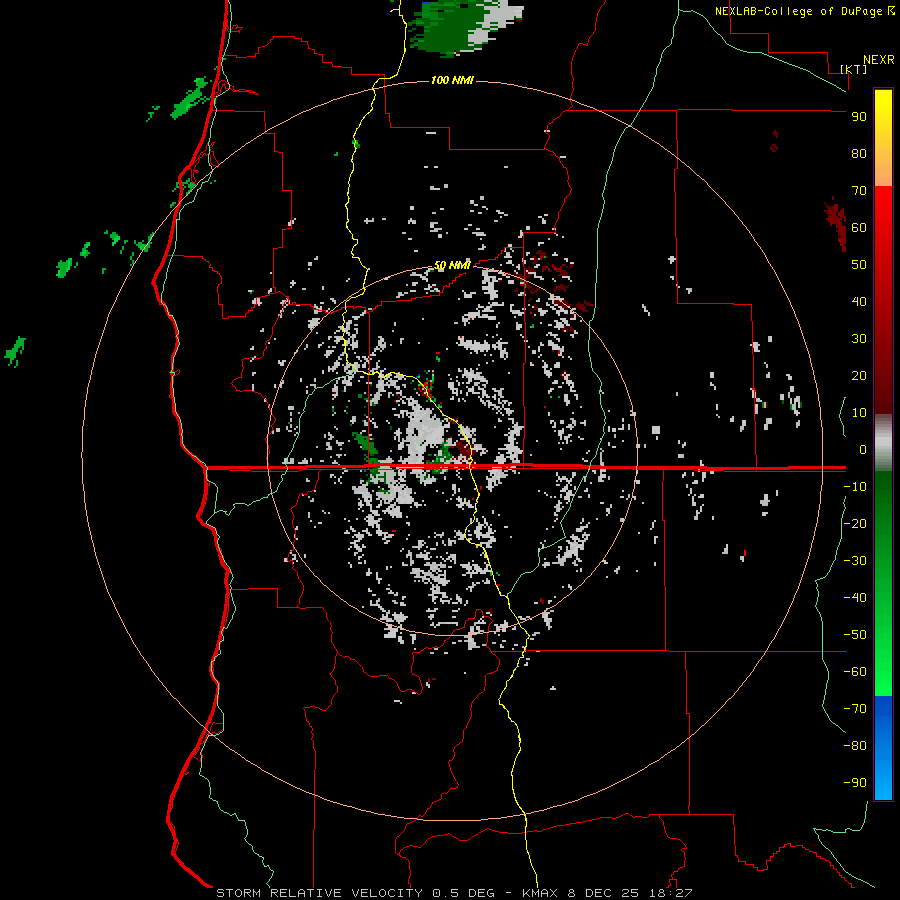Select the -80 scale value
This screenshot has height=900, width=900.
855,746
